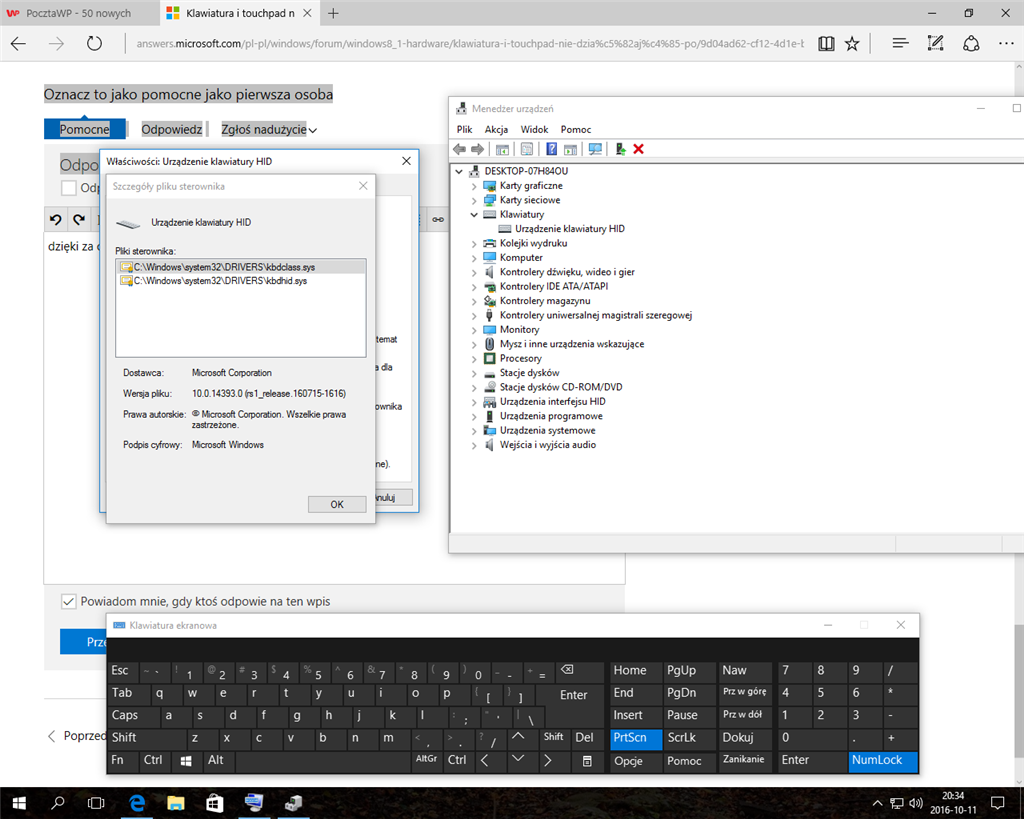Scan for hardware changes in Menedżer urządzeń
This screenshot has width=1024, height=819.
[595, 149]
